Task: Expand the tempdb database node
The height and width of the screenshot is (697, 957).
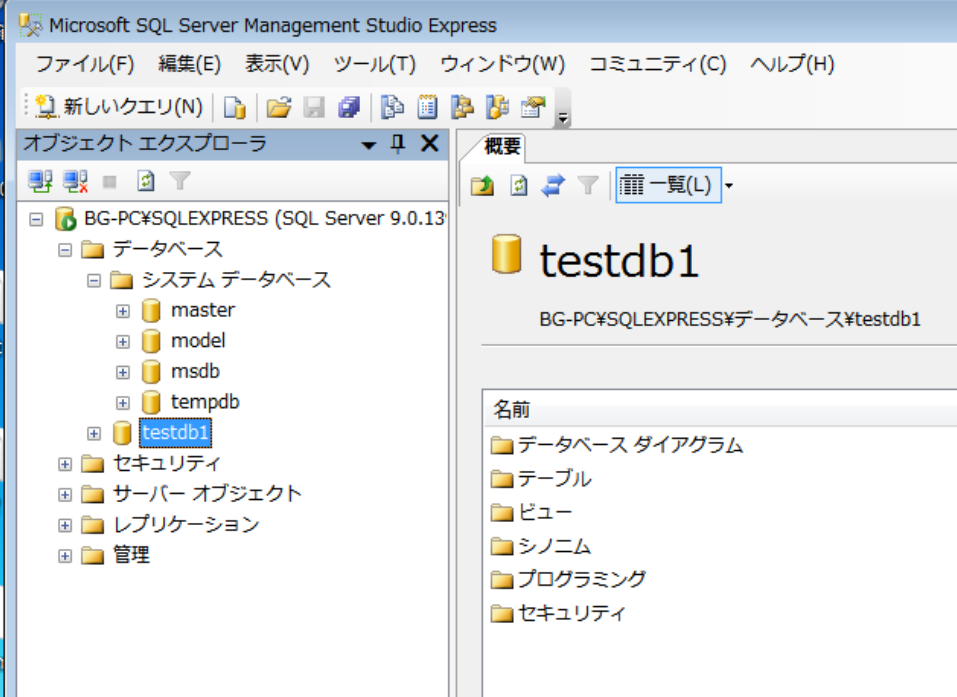Action: (x=123, y=403)
